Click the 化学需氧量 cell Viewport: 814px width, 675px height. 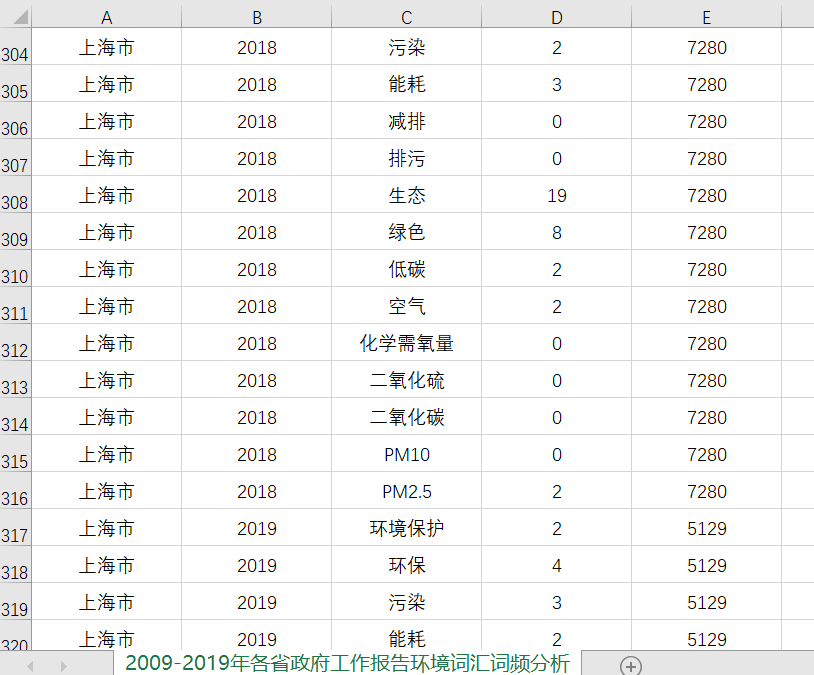(406, 343)
